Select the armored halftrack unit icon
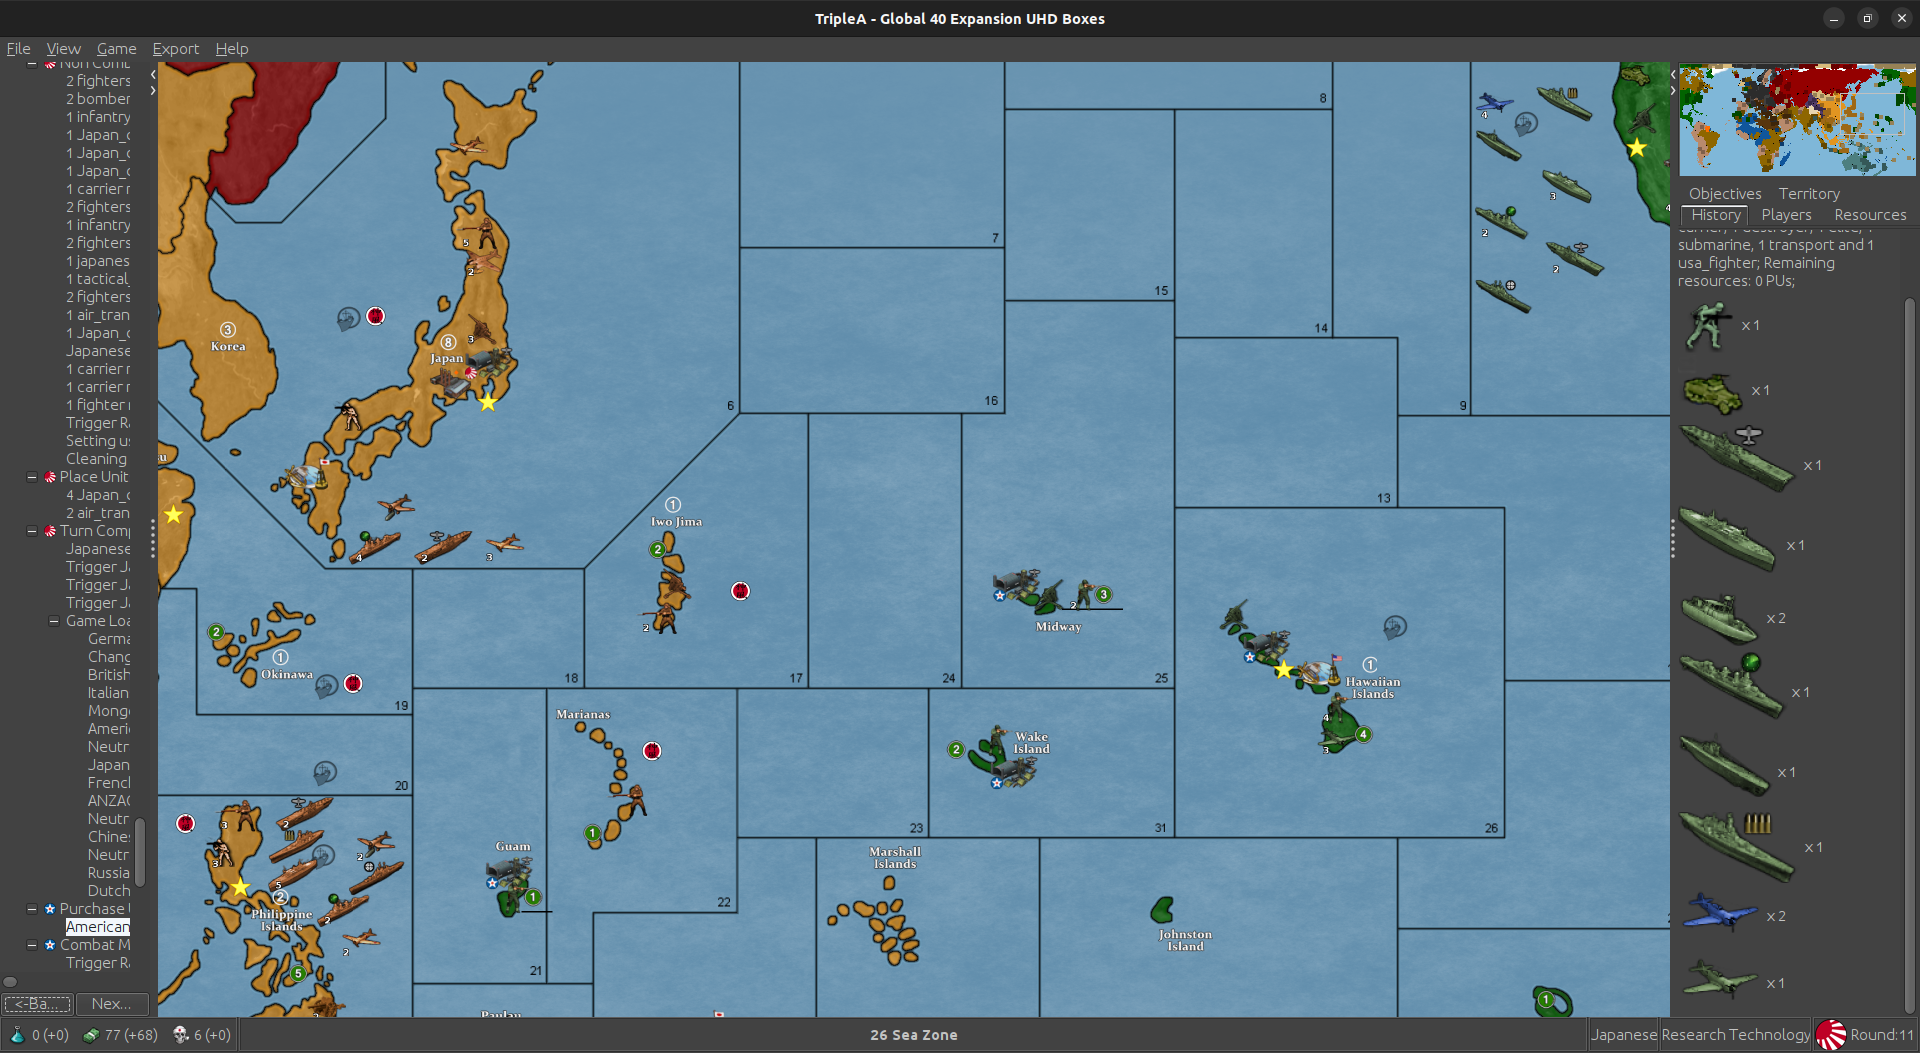This screenshot has width=1920, height=1053. coord(1713,392)
